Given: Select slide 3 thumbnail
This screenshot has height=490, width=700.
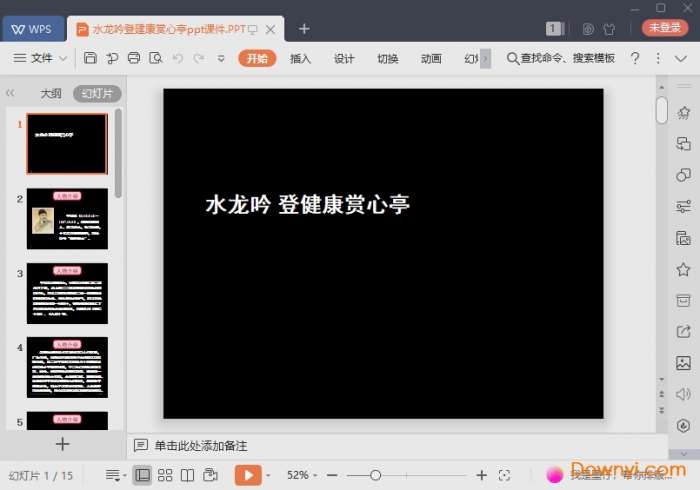Looking at the screenshot, I should [67, 293].
